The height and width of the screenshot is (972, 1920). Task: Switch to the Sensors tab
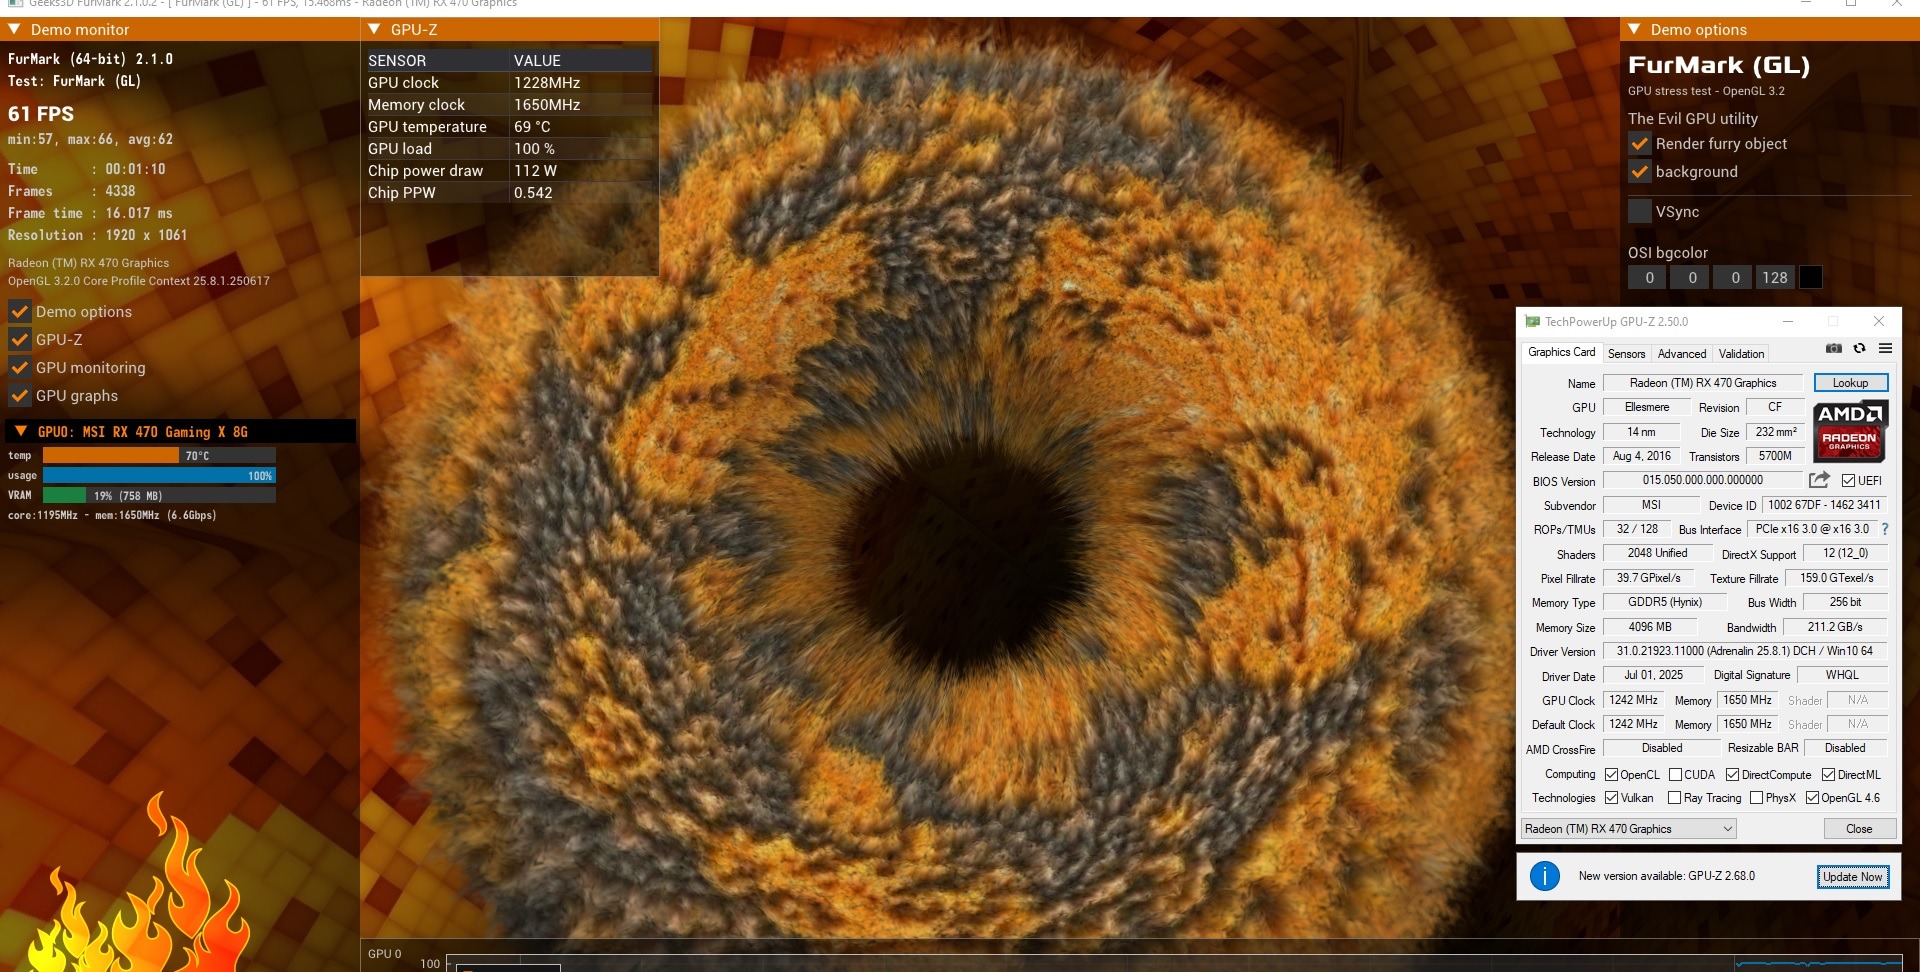[x=1626, y=354]
